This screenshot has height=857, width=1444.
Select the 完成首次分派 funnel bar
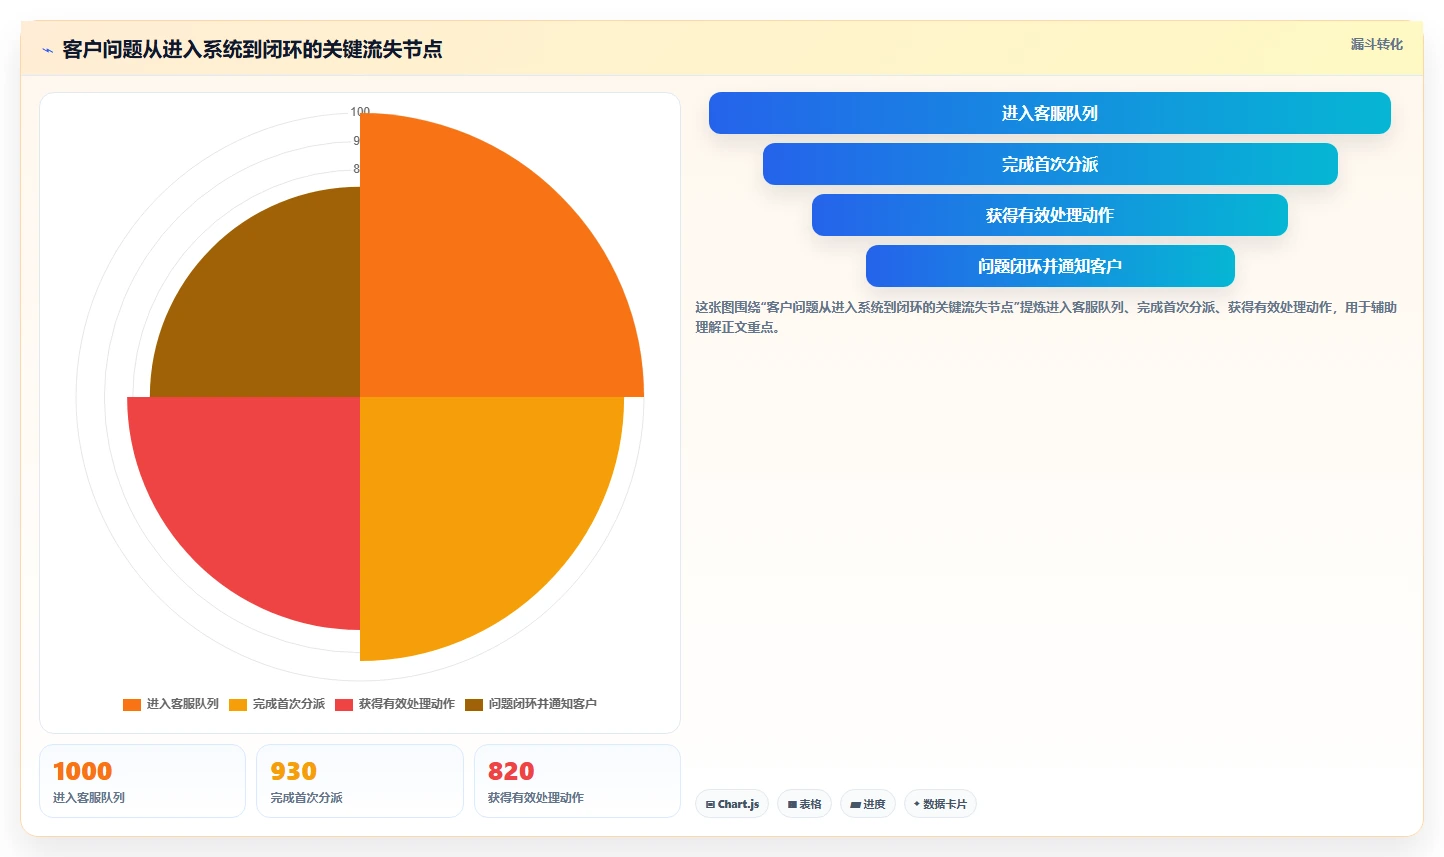pyautogui.click(x=1049, y=164)
